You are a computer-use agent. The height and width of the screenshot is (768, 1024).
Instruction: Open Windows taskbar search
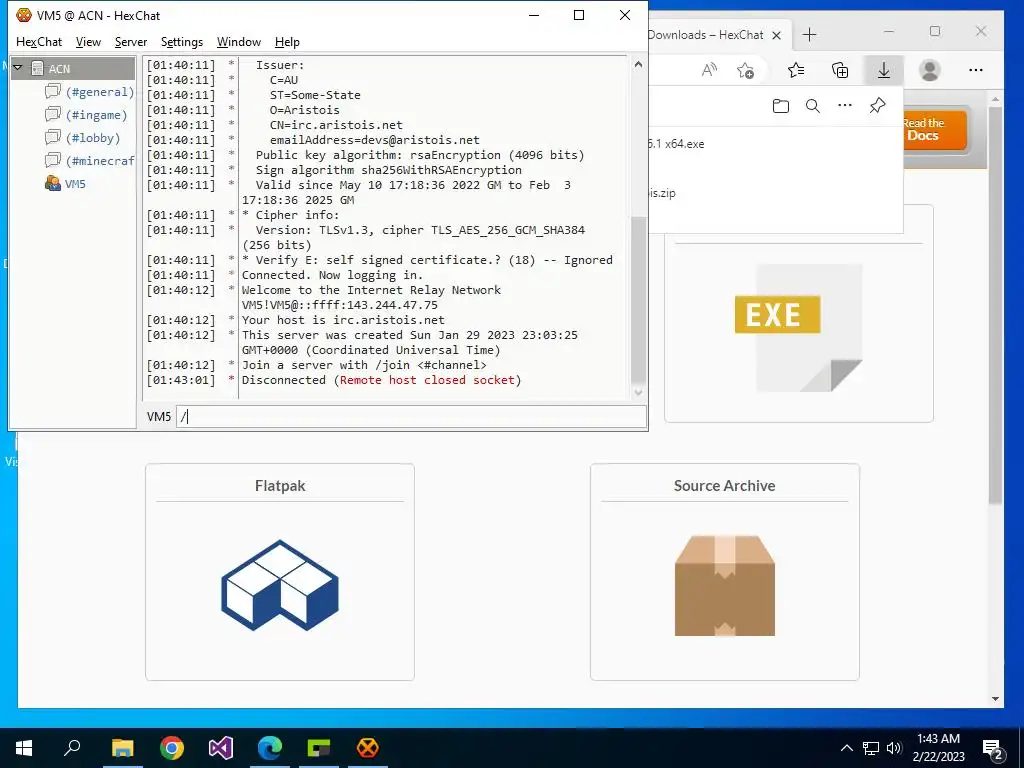(x=72, y=748)
